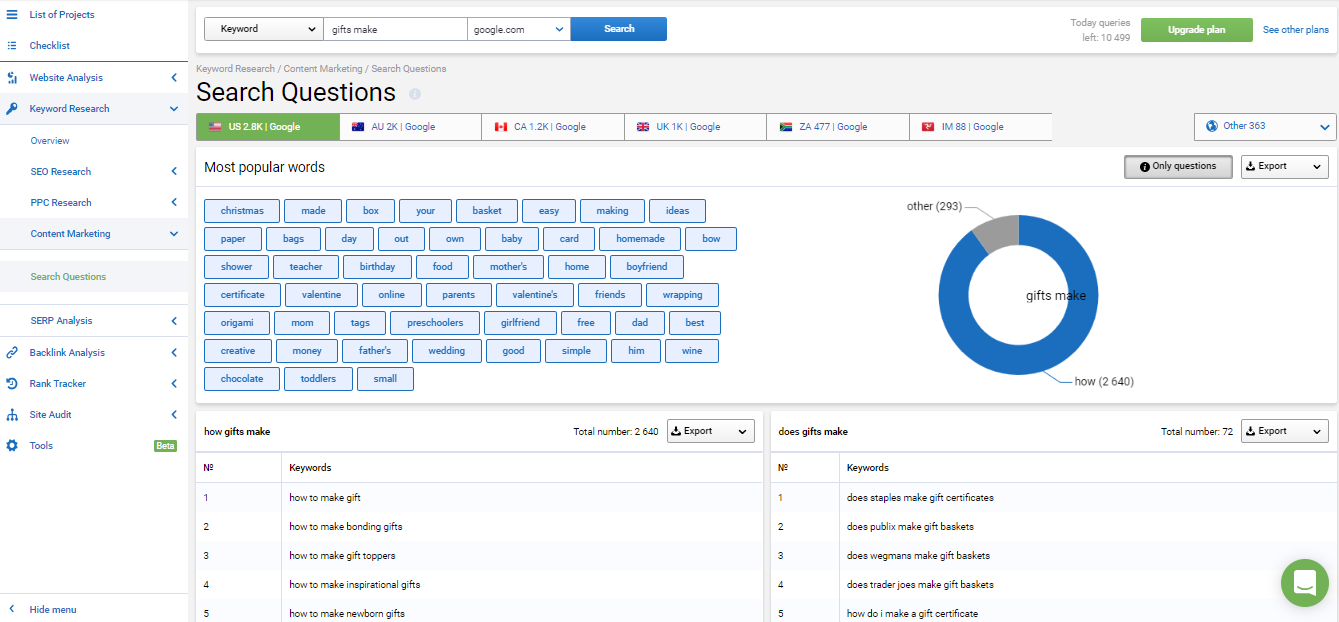Click the Tools gear icon

click(x=12, y=446)
